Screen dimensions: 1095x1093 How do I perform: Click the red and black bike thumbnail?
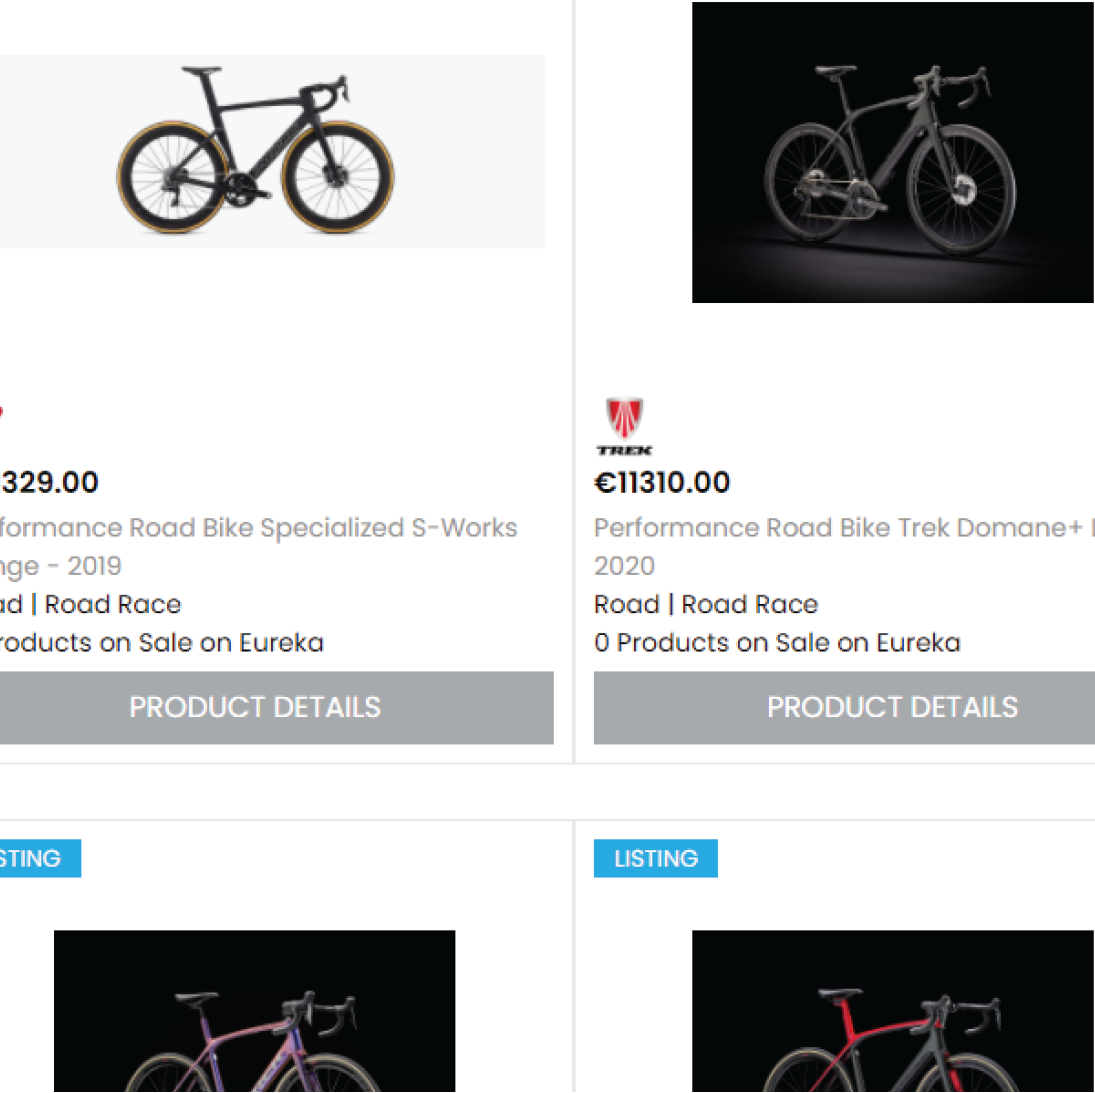pos(892,1010)
